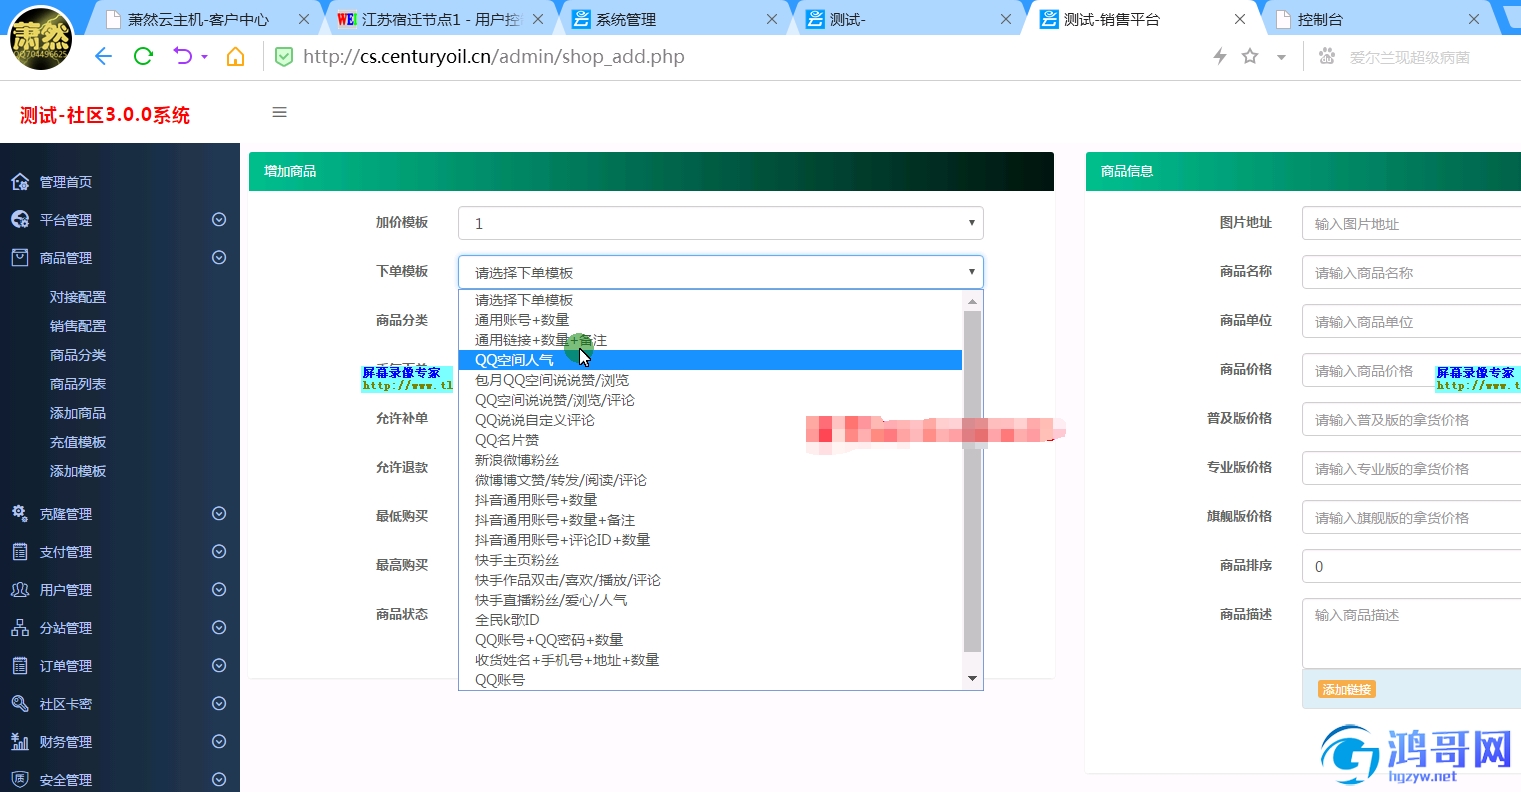Expand the 支付管理 menu chevron
The image size is (1521, 792).
pyautogui.click(x=219, y=552)
